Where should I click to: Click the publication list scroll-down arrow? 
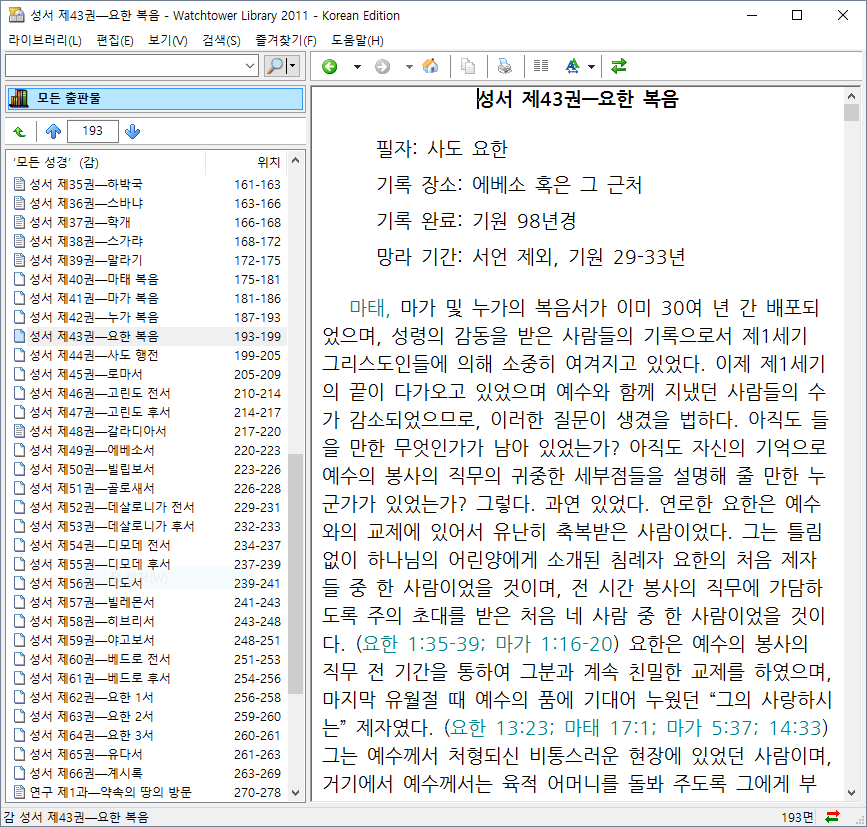tap(296, 793)
